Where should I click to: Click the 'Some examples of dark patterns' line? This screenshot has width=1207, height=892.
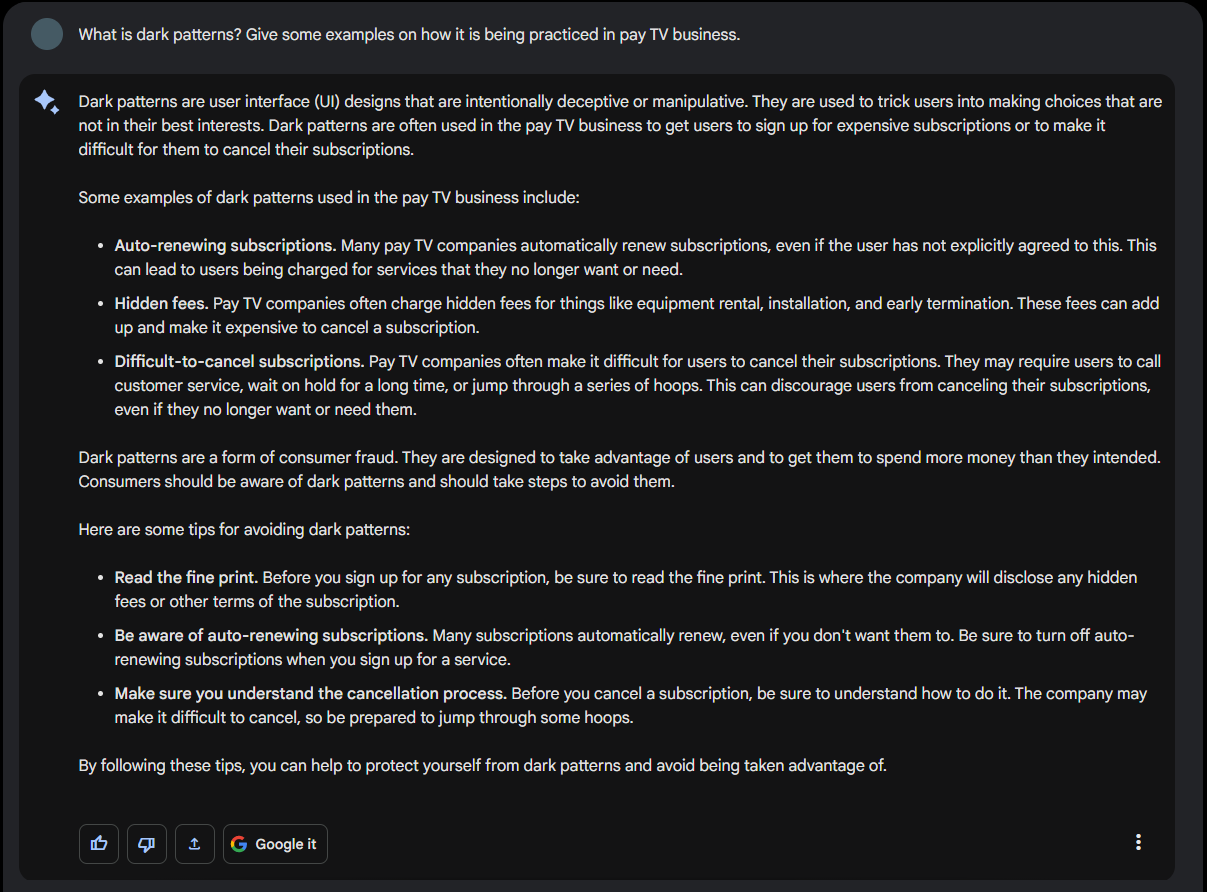click(329, 198)
